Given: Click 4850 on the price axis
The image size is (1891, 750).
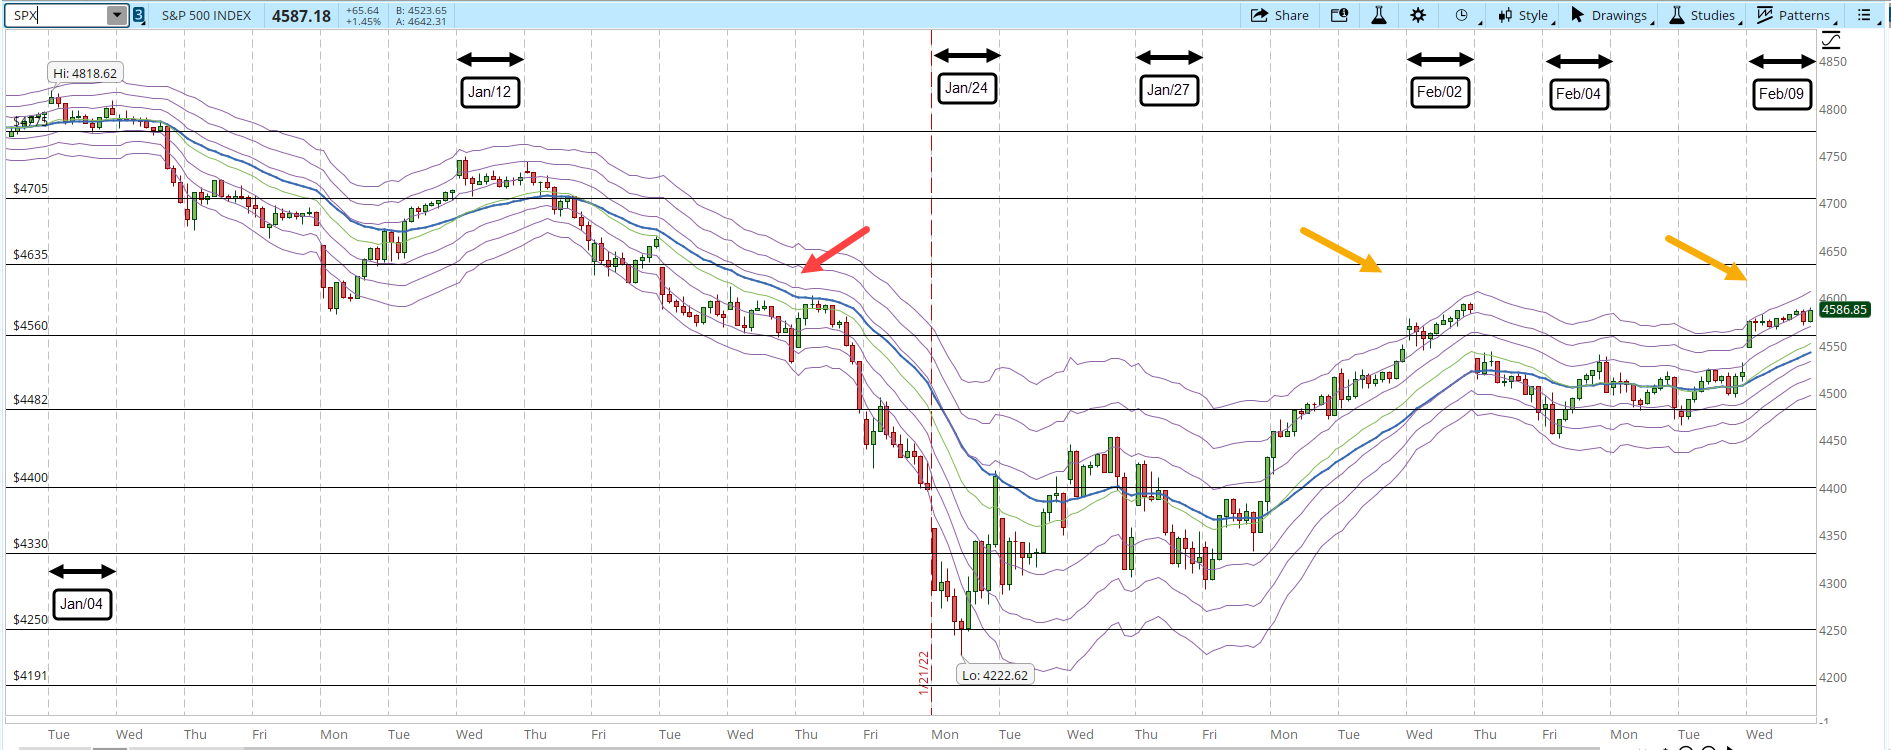Looking at the screenshot, I should tap(1833, 62).
